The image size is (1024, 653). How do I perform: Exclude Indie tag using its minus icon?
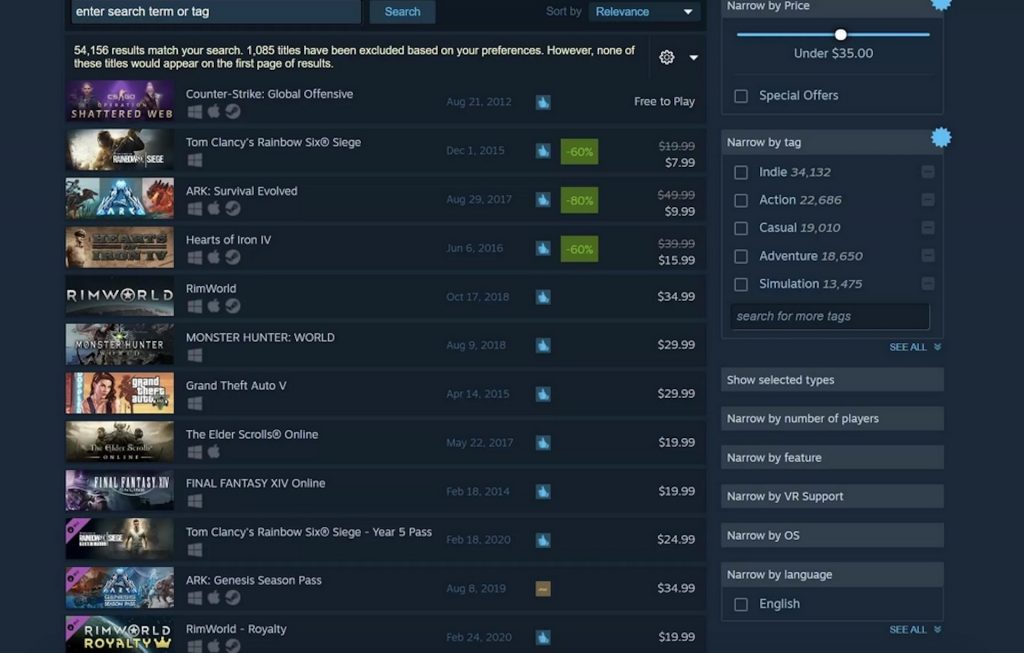click(x=927, y=172)
